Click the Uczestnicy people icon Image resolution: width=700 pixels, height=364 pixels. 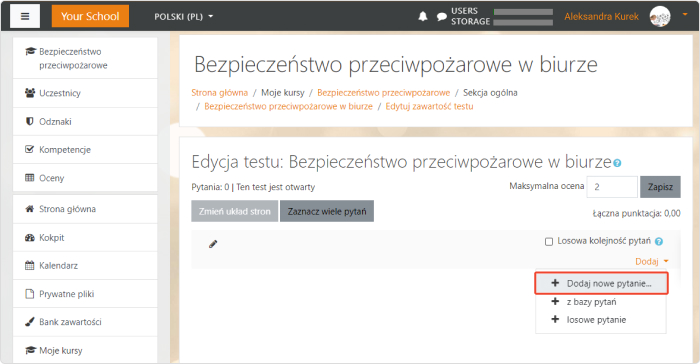(x=30, y=93)
